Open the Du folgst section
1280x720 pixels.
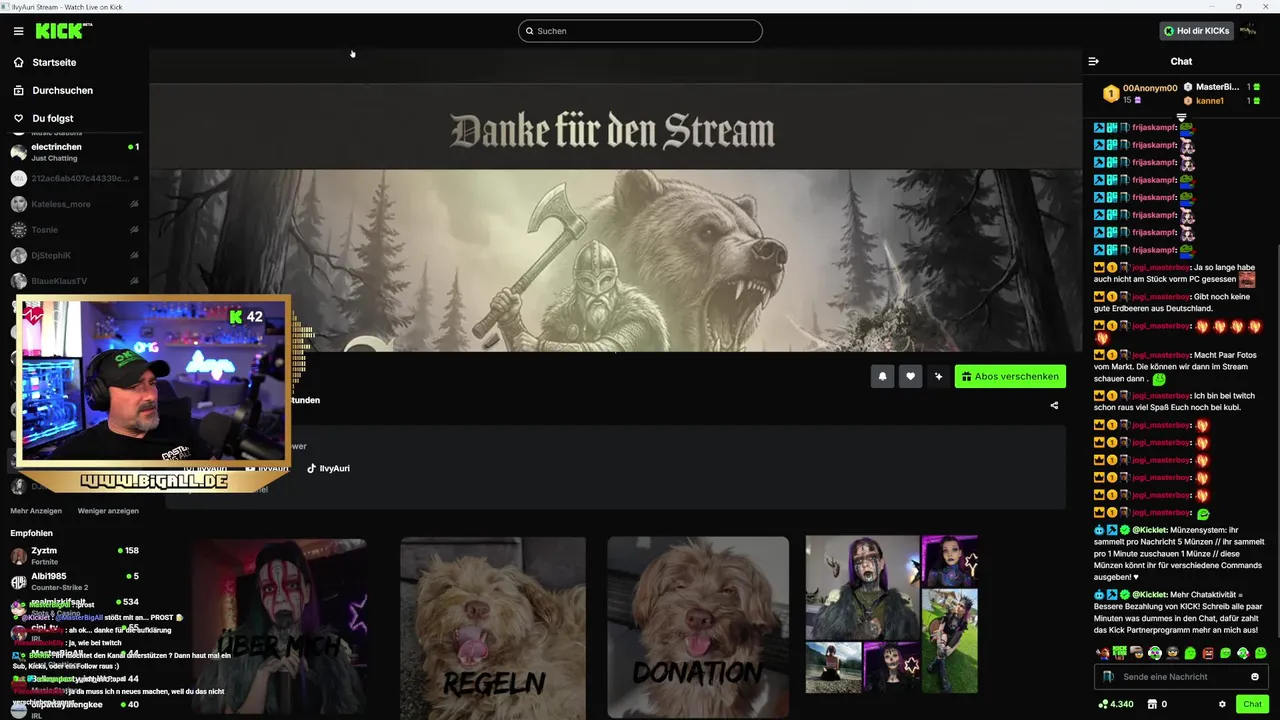coord(52,118)
